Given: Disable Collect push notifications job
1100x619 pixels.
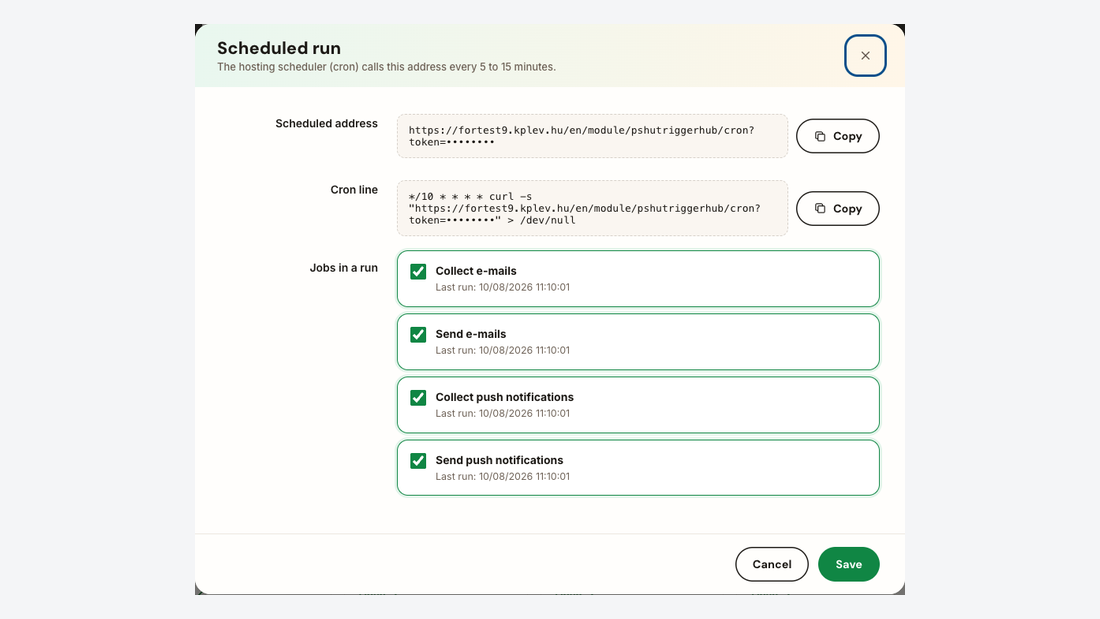Looking at the screenshot, I should (x=418, y=398).
